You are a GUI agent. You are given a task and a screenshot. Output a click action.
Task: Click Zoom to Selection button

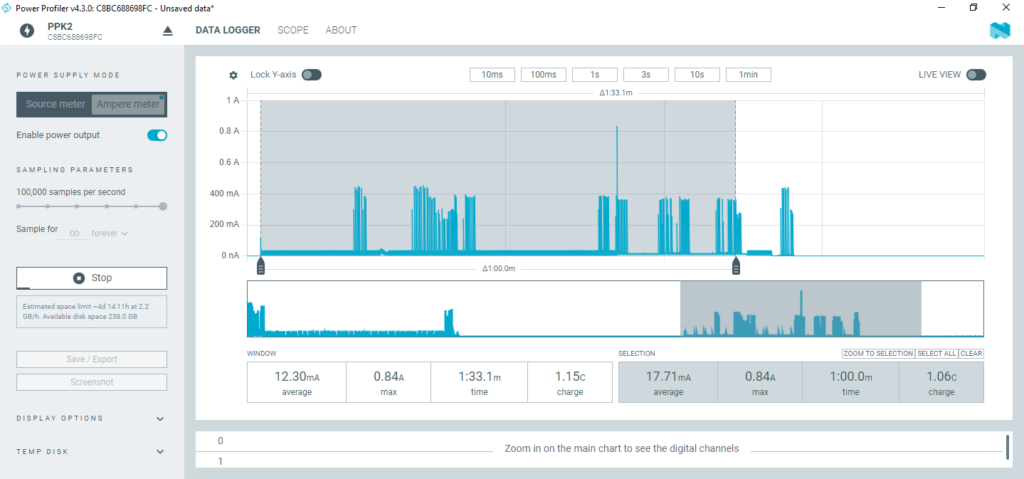(878, 354)
